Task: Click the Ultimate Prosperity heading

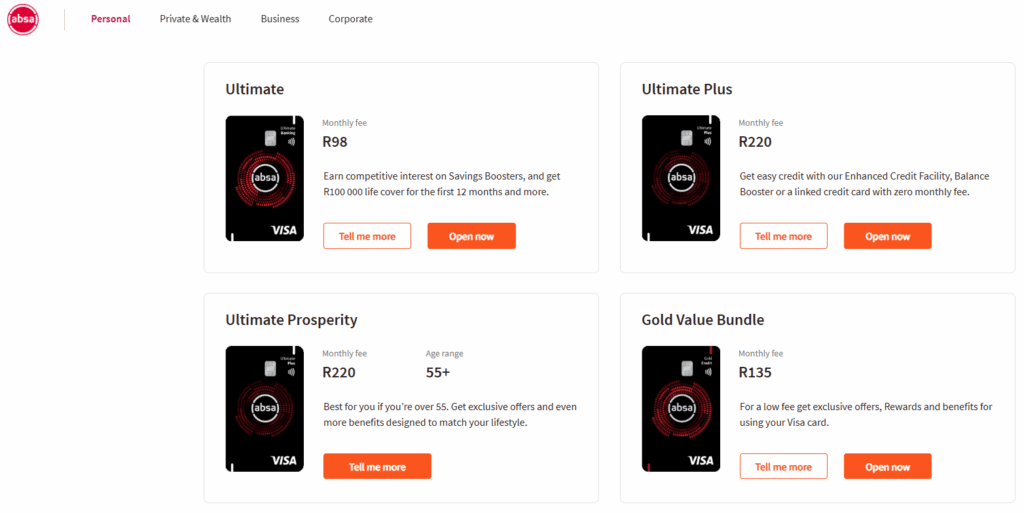Action: 291,320
